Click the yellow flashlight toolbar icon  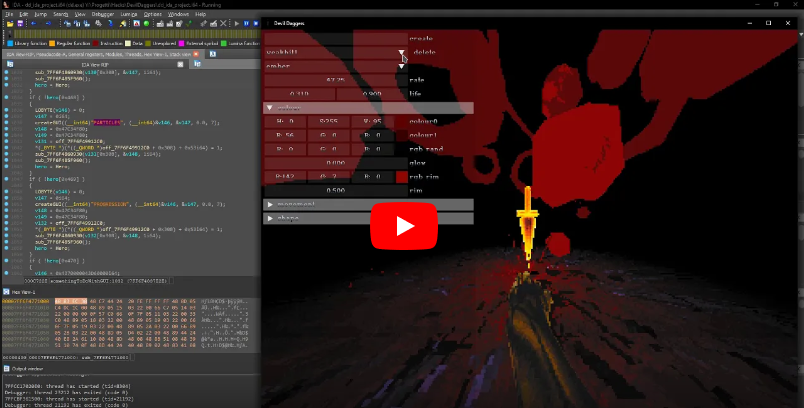click(123, 24)
